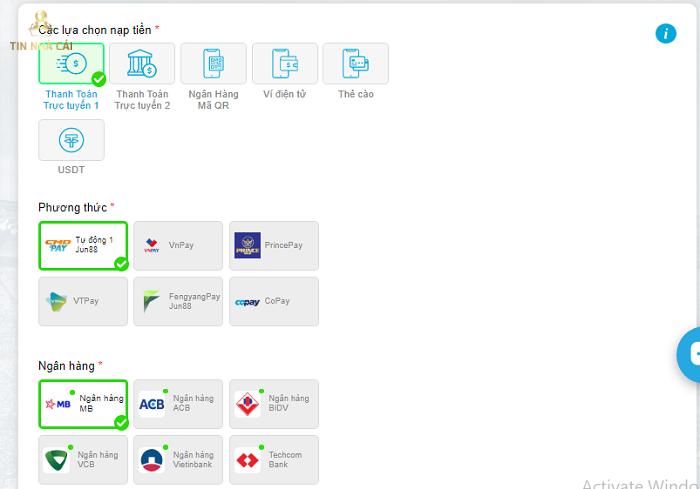Select Thanh Toán Trực tuyến 1 option
The height and width of the screenshot is (489, 700).
tap(71, 64)
